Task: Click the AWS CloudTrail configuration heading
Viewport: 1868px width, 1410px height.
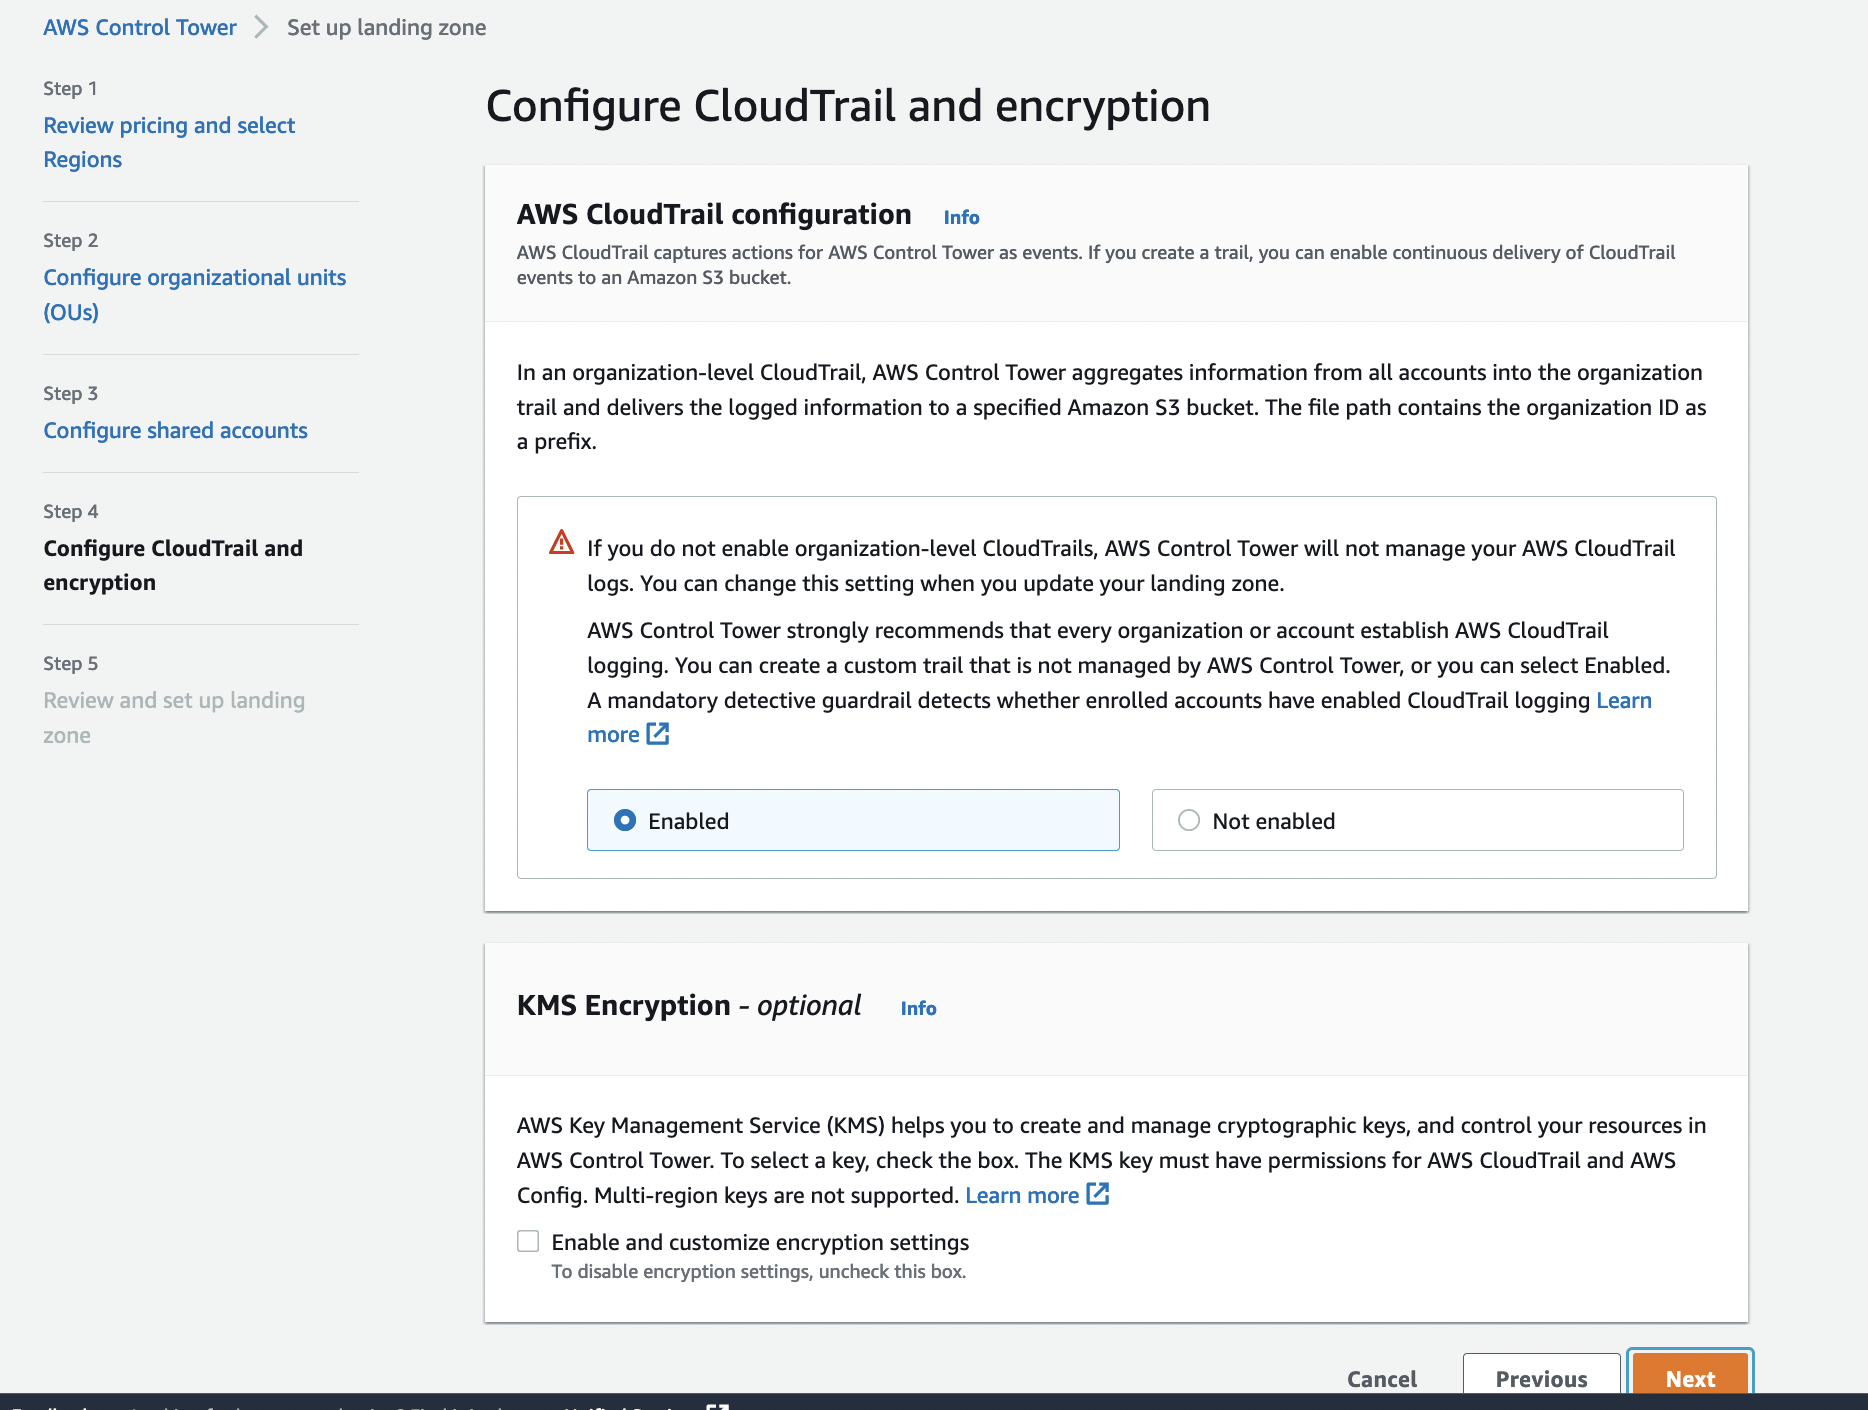Action: 714,214
